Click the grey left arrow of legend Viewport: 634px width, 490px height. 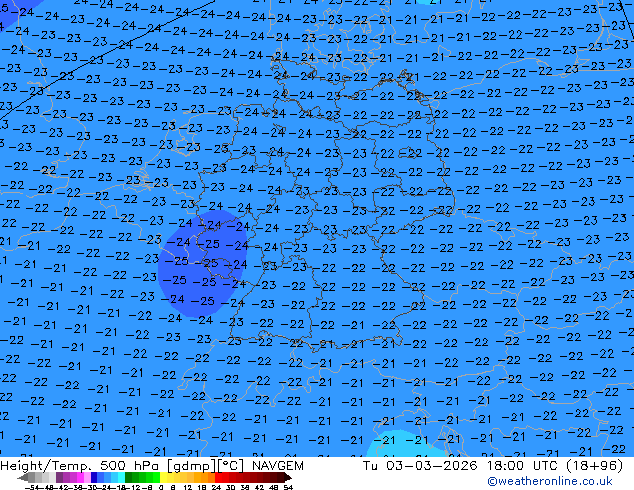coord(23,477)
